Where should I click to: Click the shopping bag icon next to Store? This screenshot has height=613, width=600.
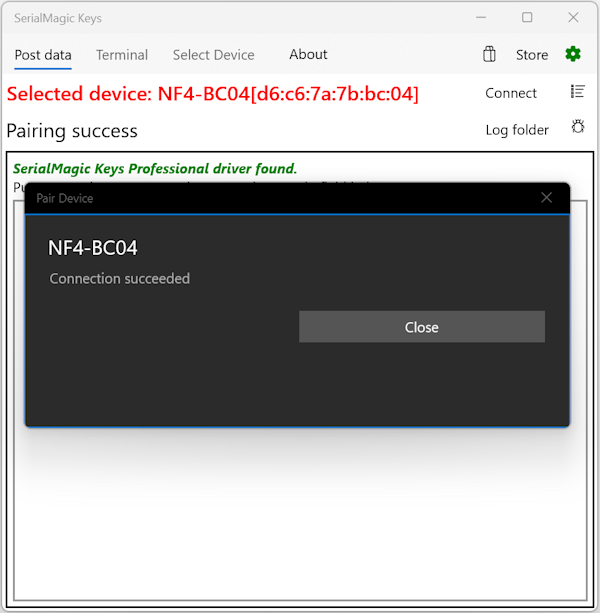click(489, 54)
